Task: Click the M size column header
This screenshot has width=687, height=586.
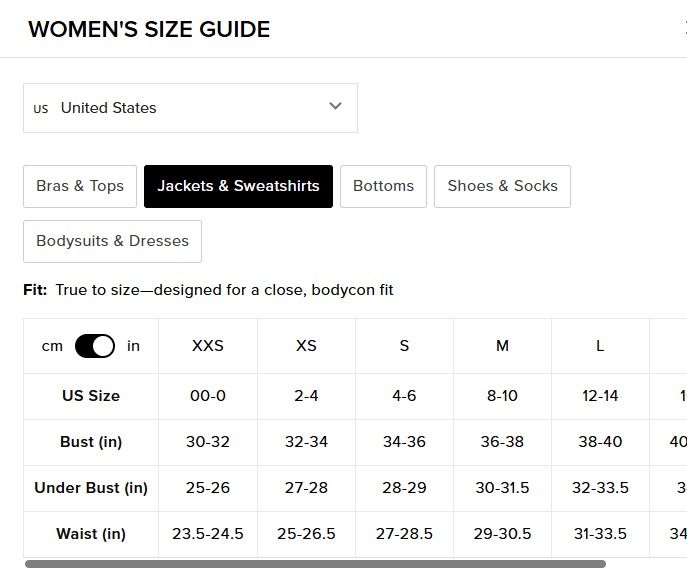Action: [x=502, y=346]
